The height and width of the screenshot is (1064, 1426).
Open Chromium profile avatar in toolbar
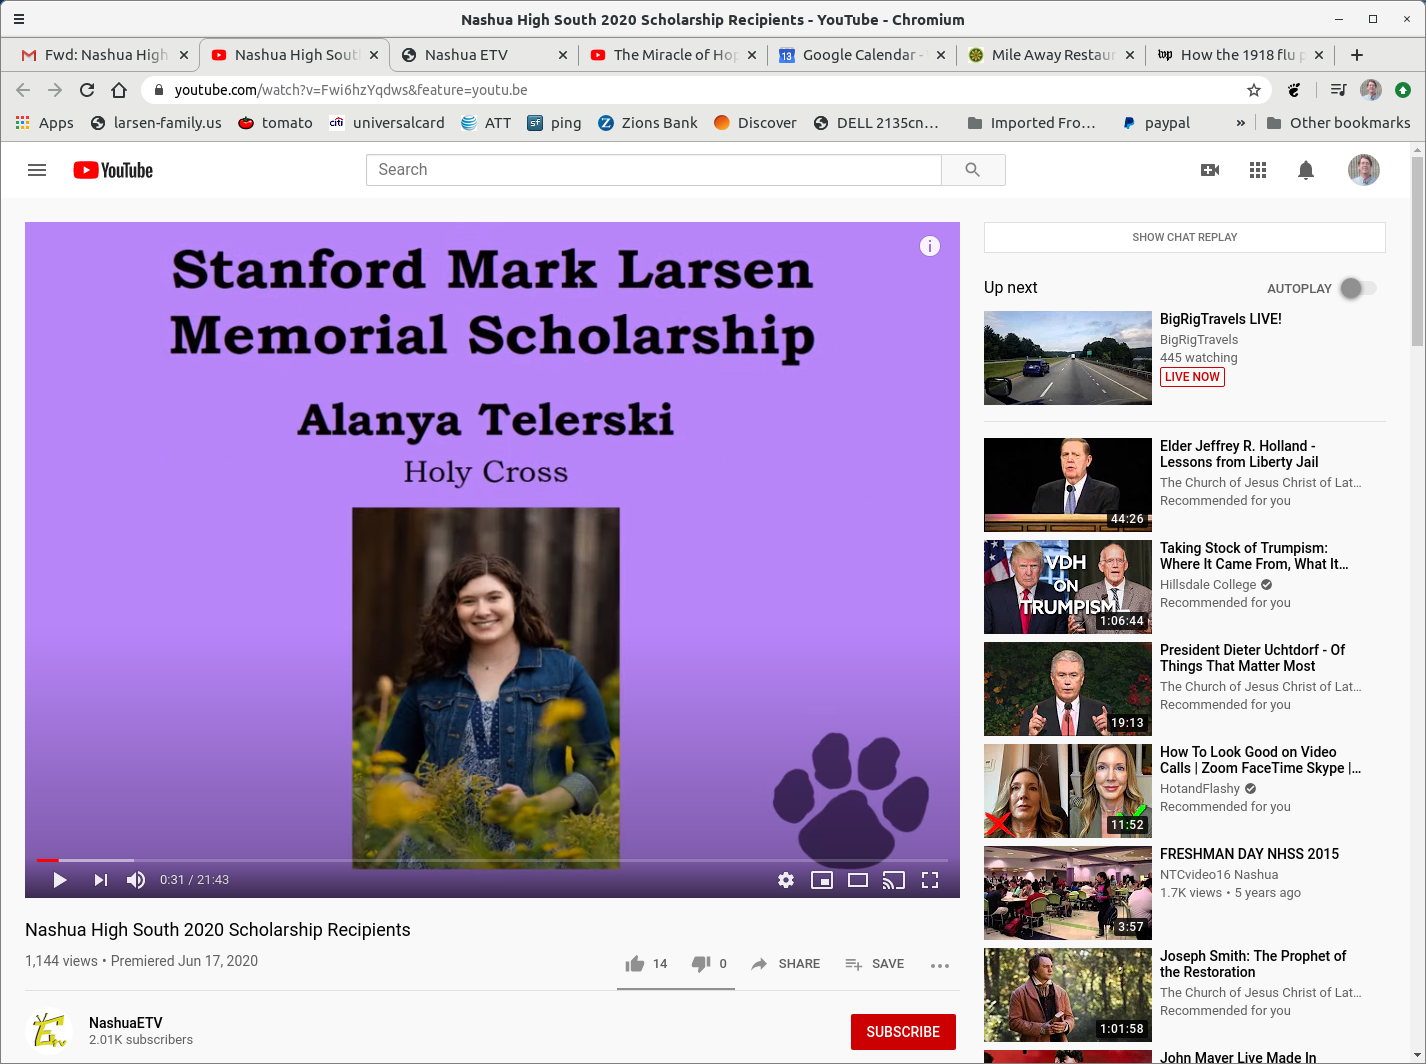(x=1371, y=90)
